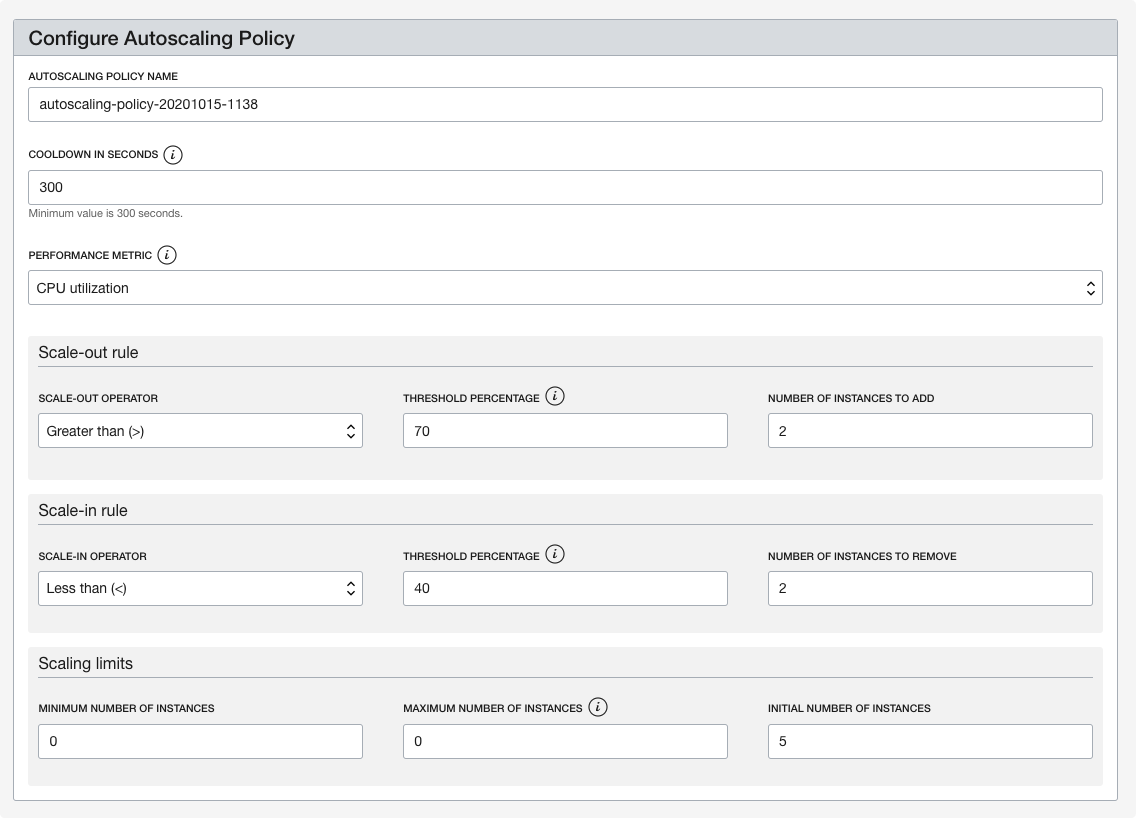Viewport: 1136px width, 818px height.
Task: Click the Autoscaling Policy Name field
Action: pos(565,104)
